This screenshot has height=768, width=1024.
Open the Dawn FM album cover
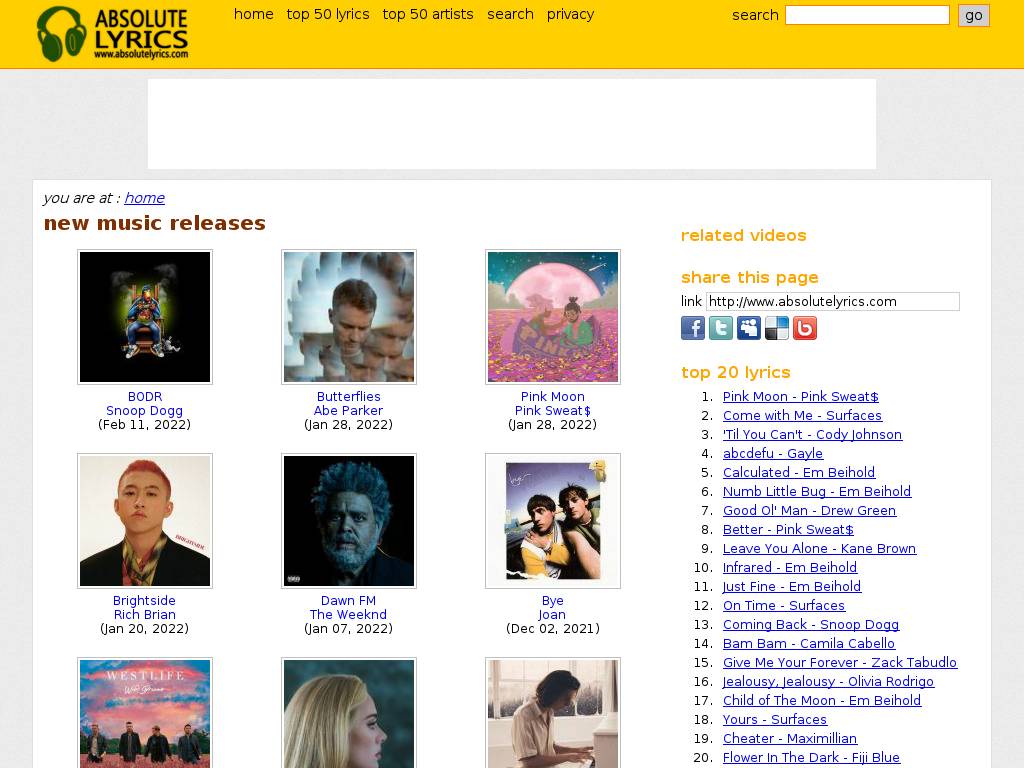coord(349,521)
